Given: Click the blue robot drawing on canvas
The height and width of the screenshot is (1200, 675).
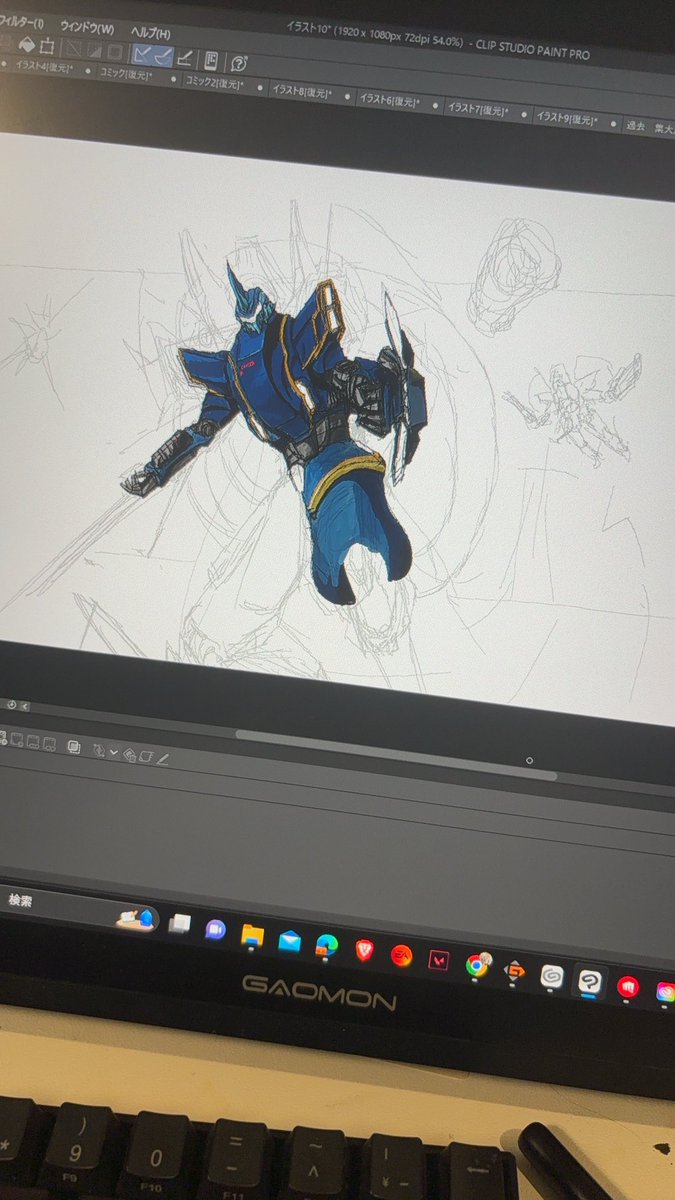Looking at the screenshot, I should [x=300, y=420].
